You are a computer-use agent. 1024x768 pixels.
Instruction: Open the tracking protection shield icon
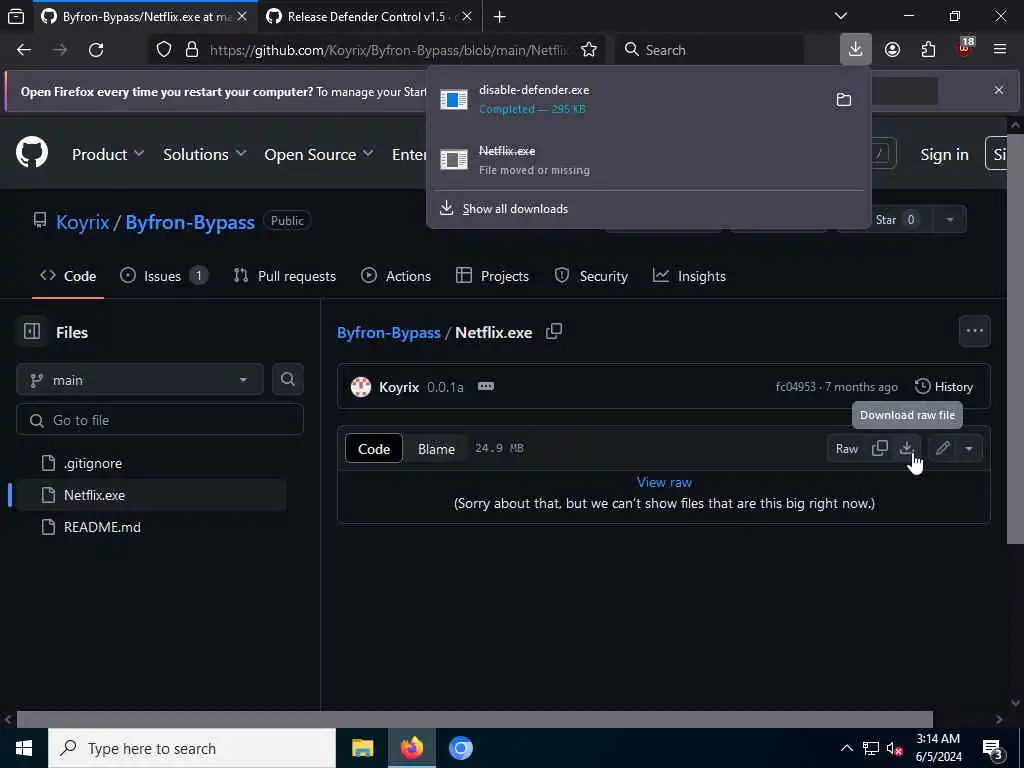[164, 50]
